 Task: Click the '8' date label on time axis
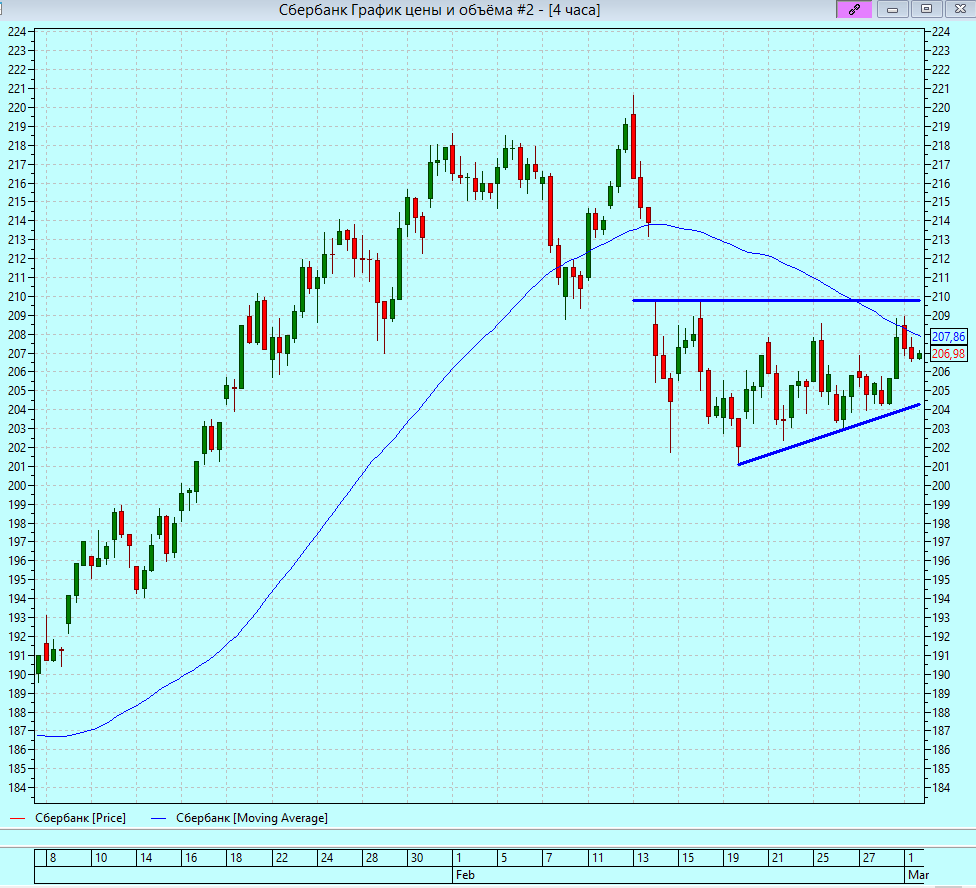pyautogui.click(x=53, y=858)
